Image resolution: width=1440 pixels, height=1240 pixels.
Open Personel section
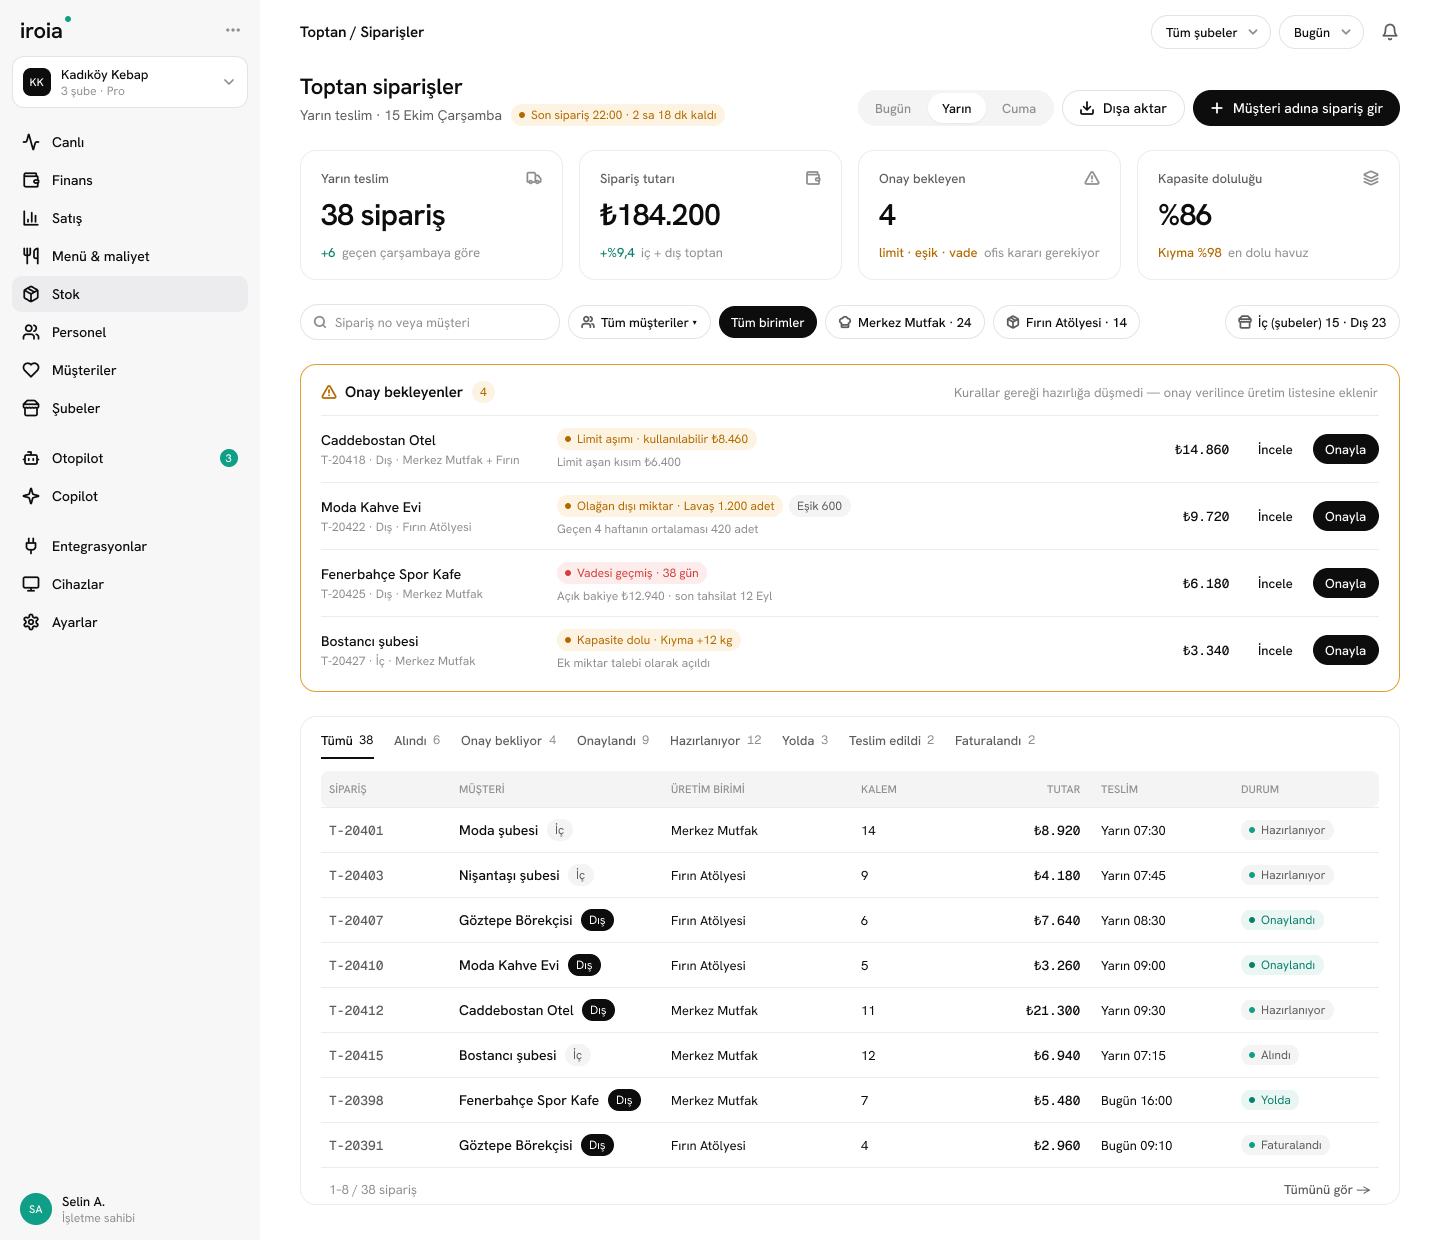[130, 332]
